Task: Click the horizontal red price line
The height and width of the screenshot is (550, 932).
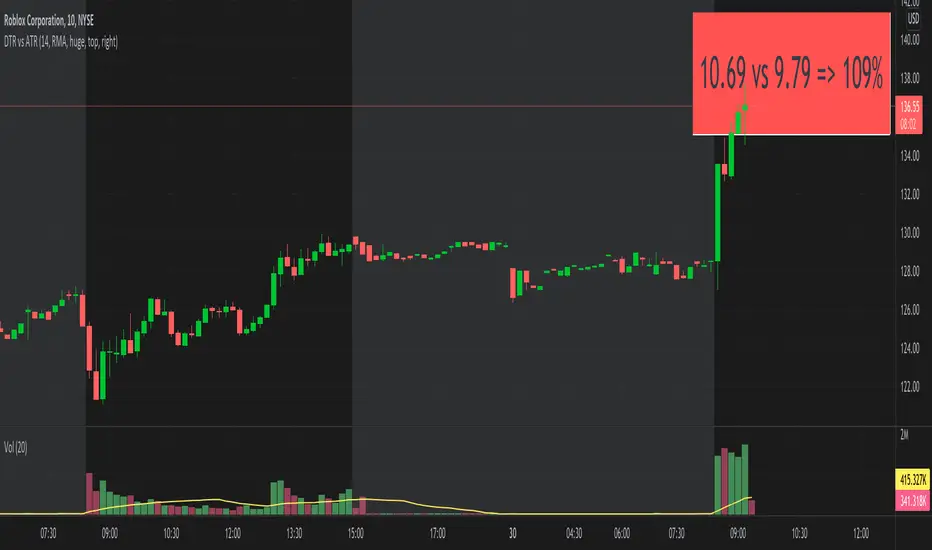Action: 346,106
